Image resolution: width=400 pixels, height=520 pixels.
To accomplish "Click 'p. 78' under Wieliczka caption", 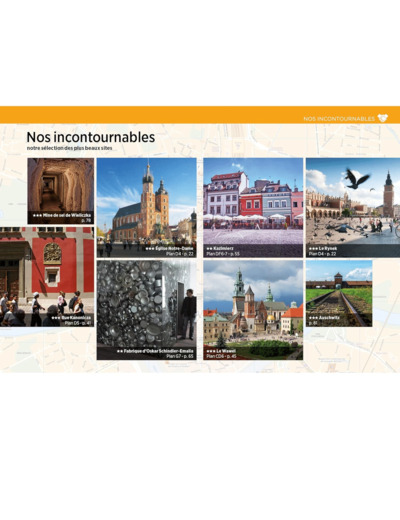I will click(x=86, y=221).
